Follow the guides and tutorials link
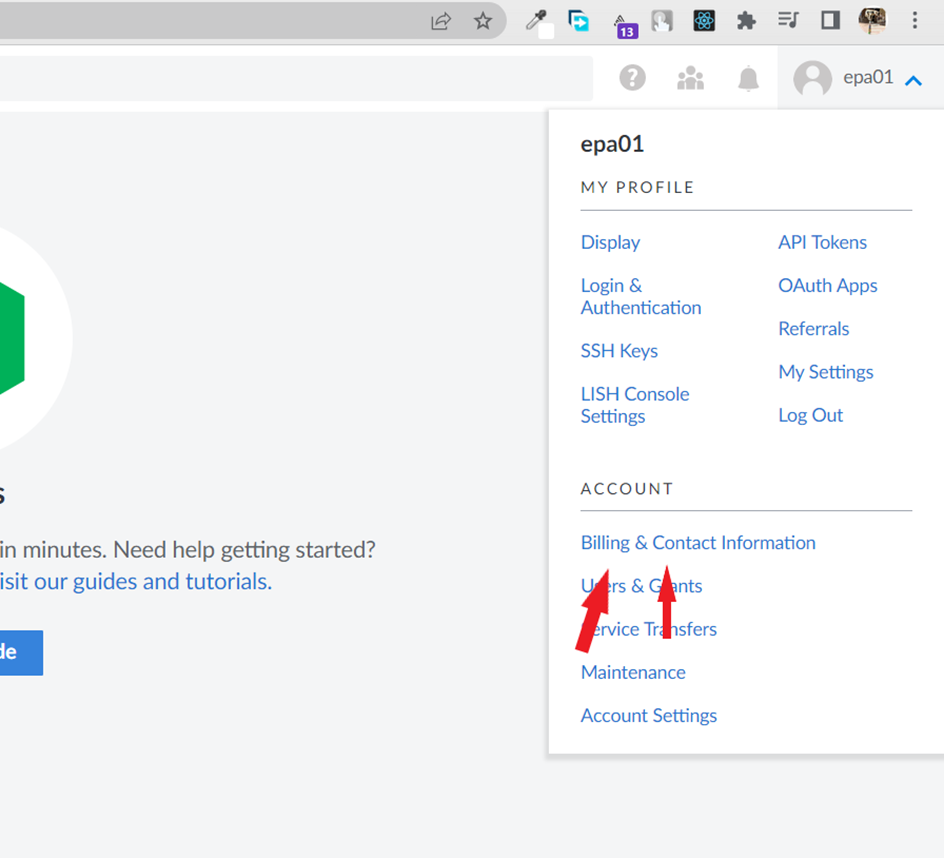Image resolution: width=944 pixels, height=858 pixels. [135, 582]
